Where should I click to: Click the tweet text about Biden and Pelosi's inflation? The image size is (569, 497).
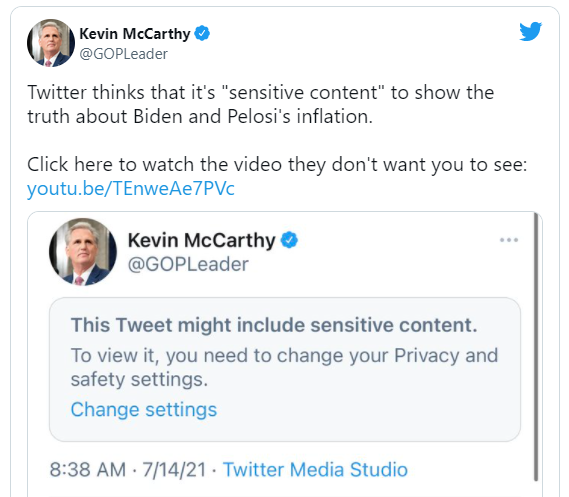[261, 104]
